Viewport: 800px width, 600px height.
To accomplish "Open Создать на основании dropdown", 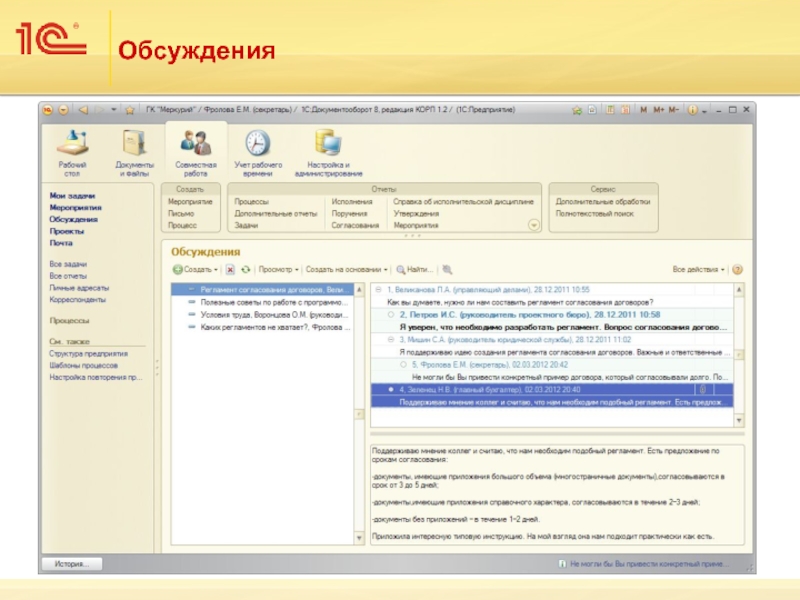I will pyautogui.click(x=346, y=270).
